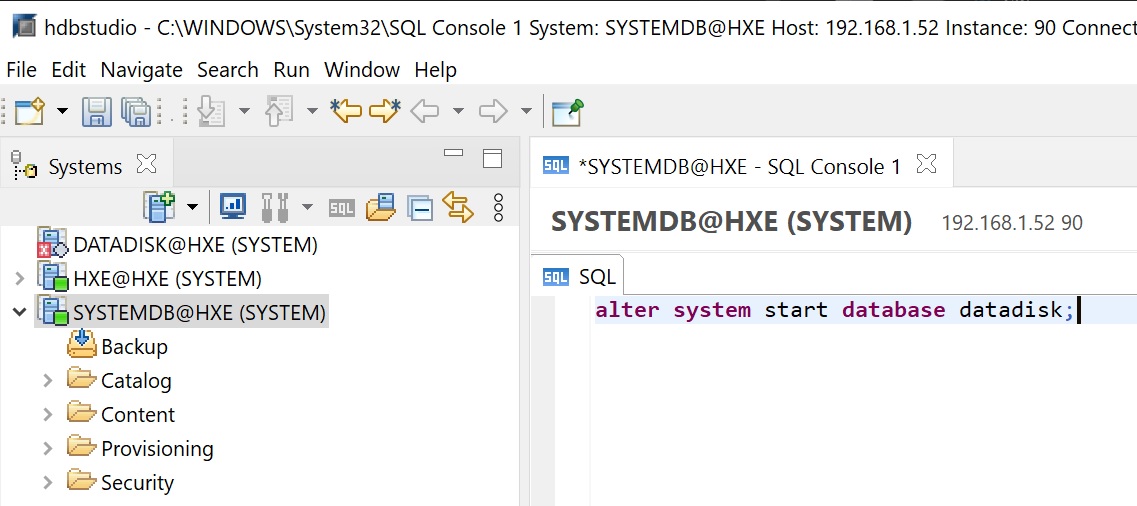
Task: Expand the HXE@HXE (SYSTEM) node
Action: (x=19, y=279)
